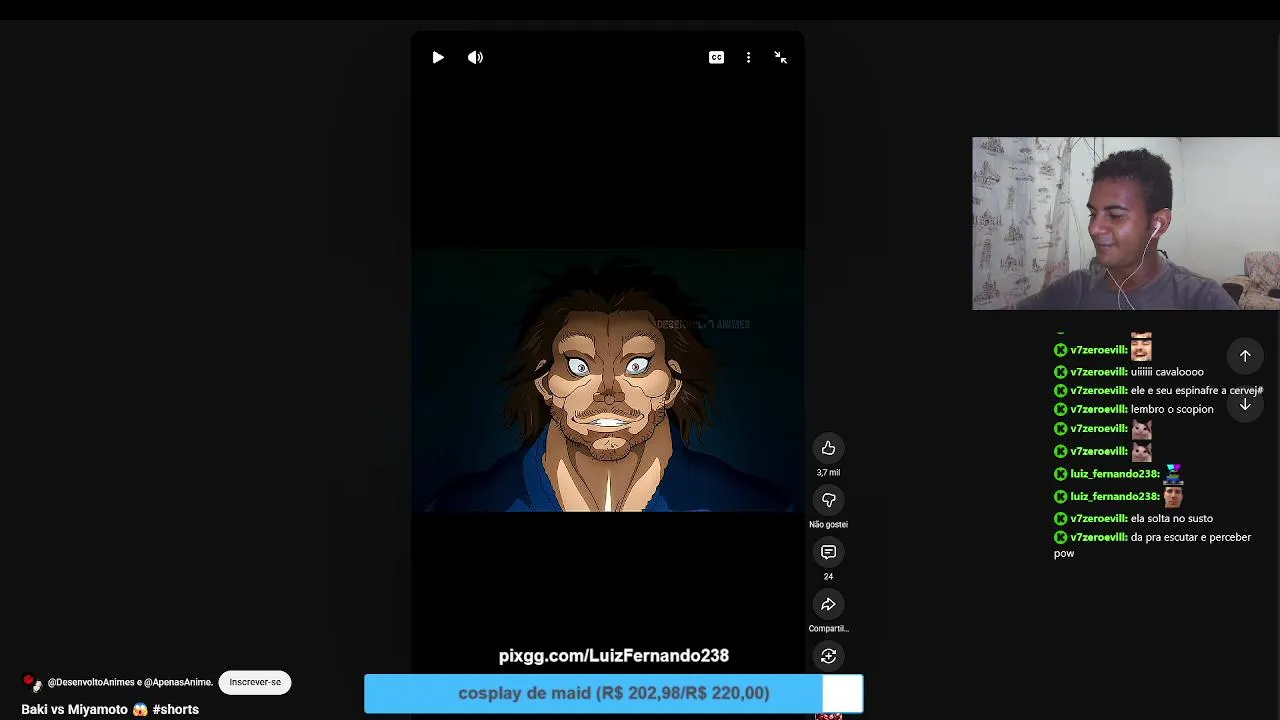Click chat message 'ele e seu espinafre a cerveja'
The width and height of the screenshot is (1280, 720).
[x=1197, y=391]
